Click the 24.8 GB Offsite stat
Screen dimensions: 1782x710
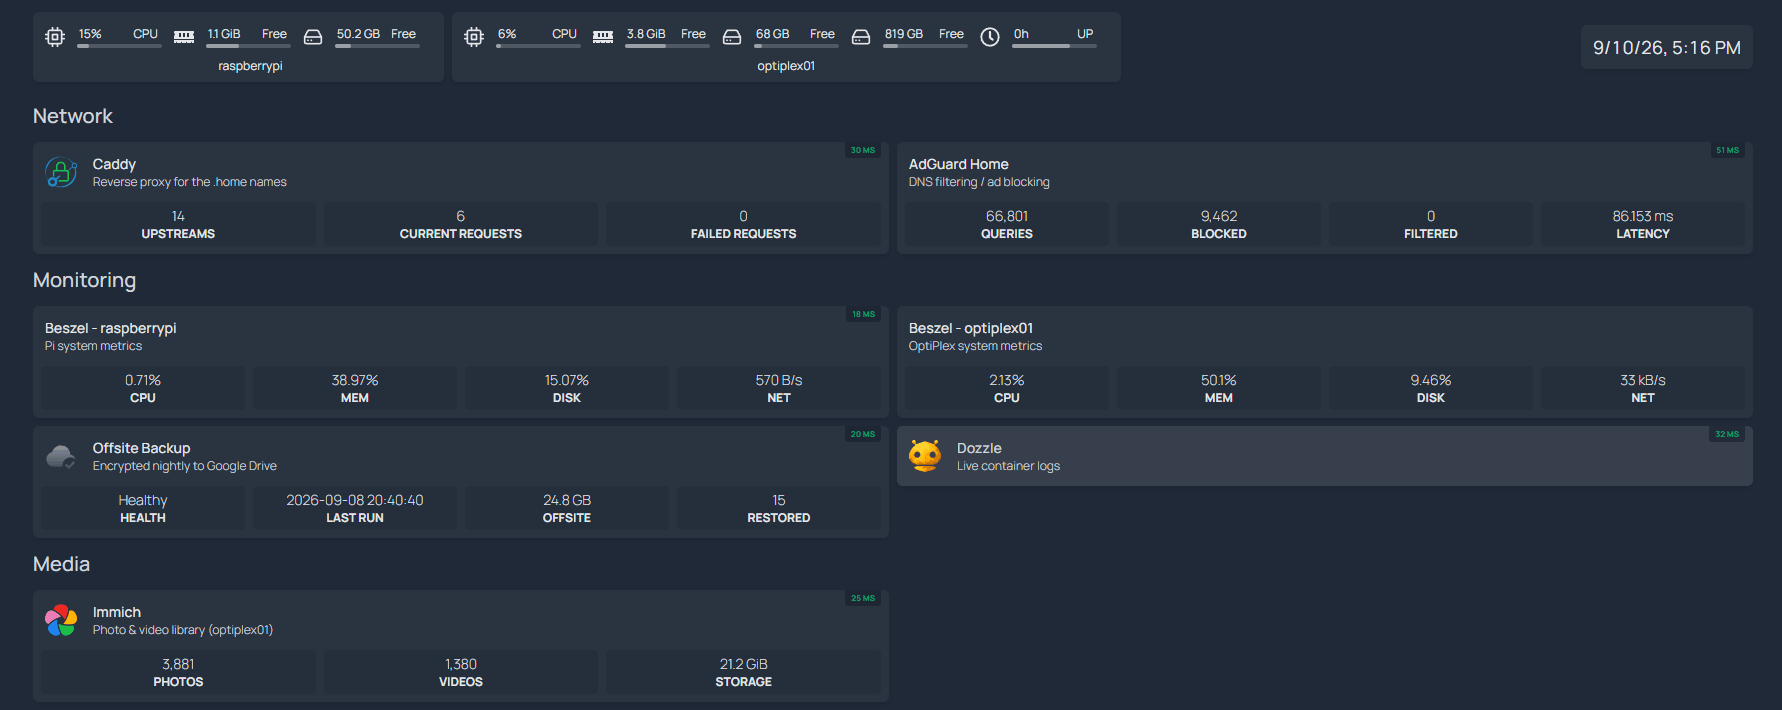[x=567, y=508]
